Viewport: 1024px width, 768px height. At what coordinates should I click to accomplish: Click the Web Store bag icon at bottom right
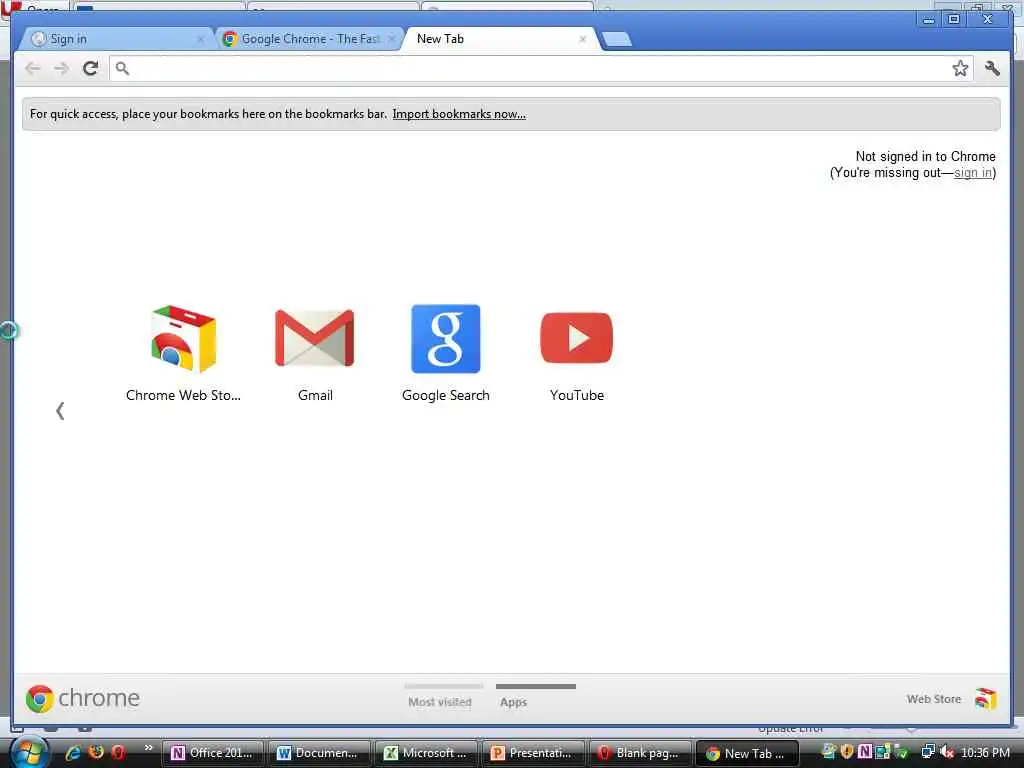(985, 699)
